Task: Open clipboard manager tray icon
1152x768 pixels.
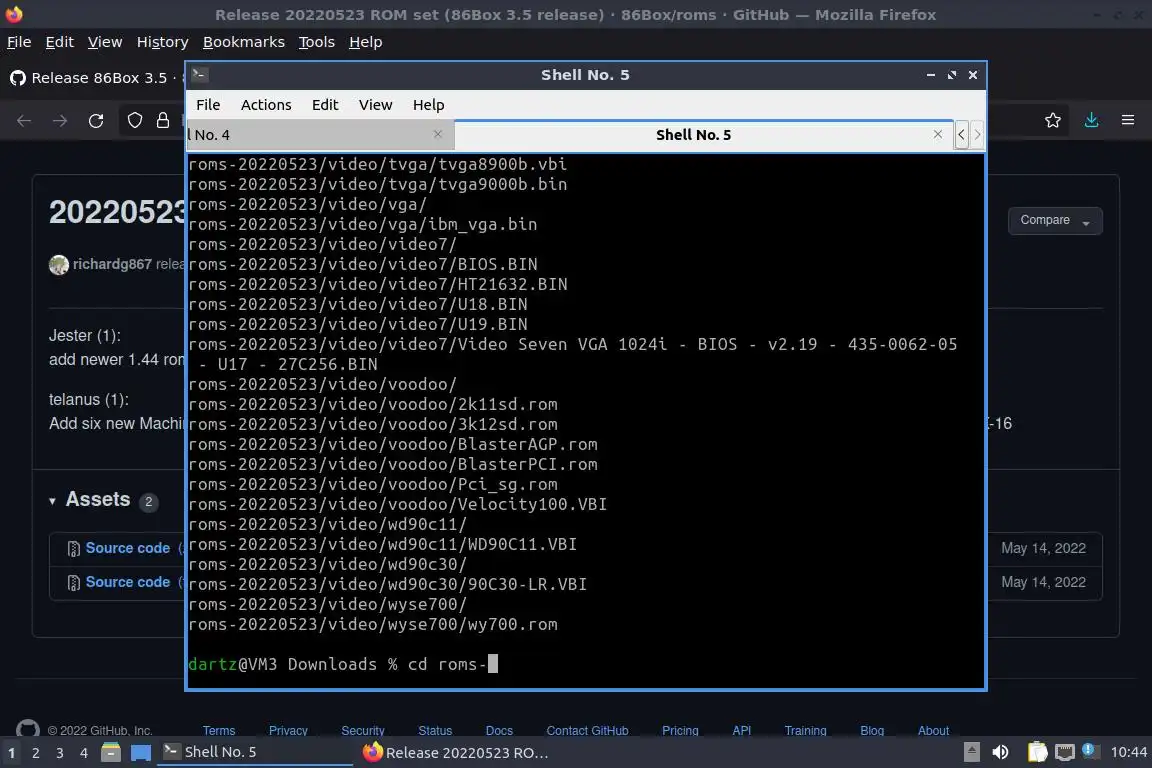Action: click(1037, 752)
